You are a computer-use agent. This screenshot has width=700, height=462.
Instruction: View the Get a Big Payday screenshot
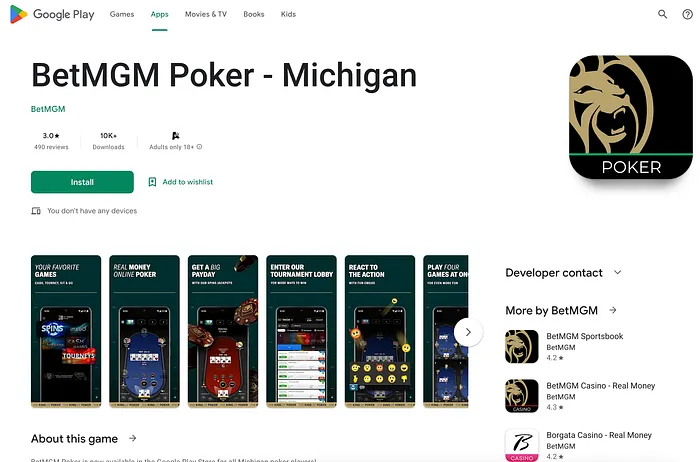(x=223, y=331)
